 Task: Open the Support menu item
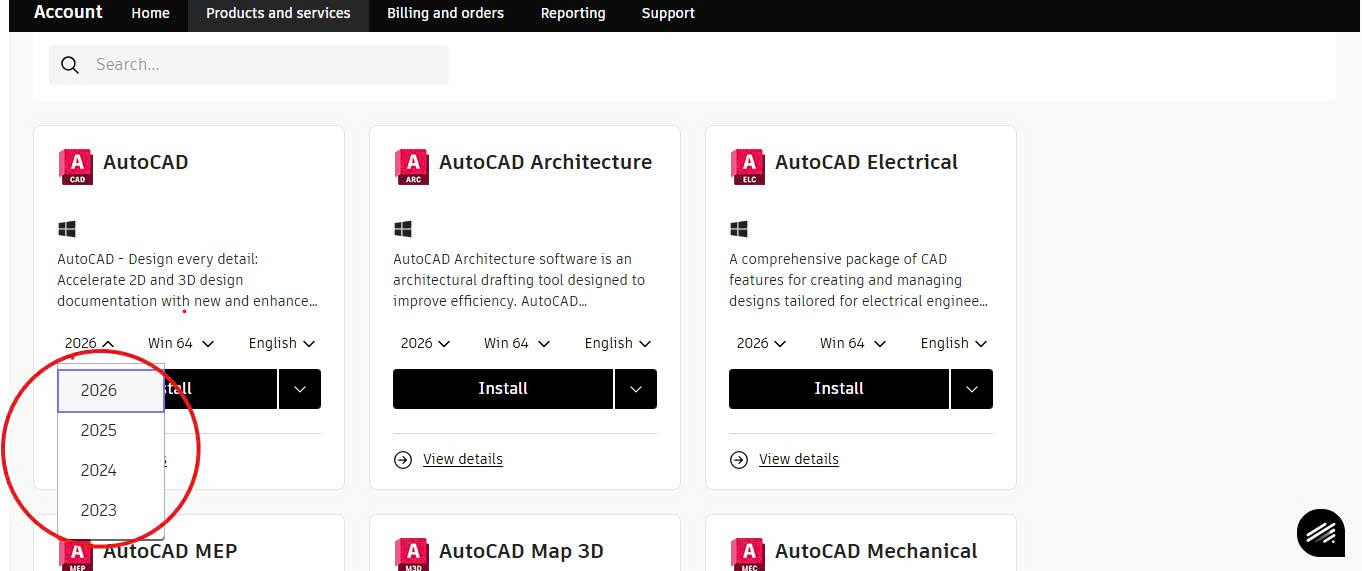(x=667, y=13)
